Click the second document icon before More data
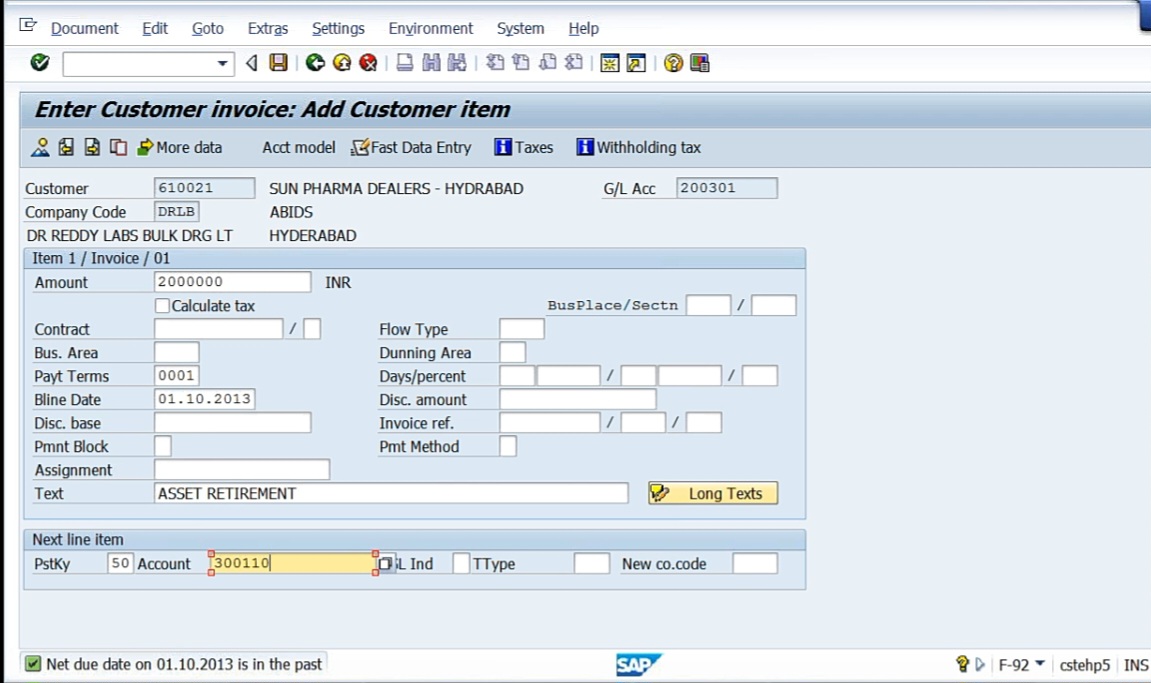This screenshot has width=1151, height=683. (66, 148)
